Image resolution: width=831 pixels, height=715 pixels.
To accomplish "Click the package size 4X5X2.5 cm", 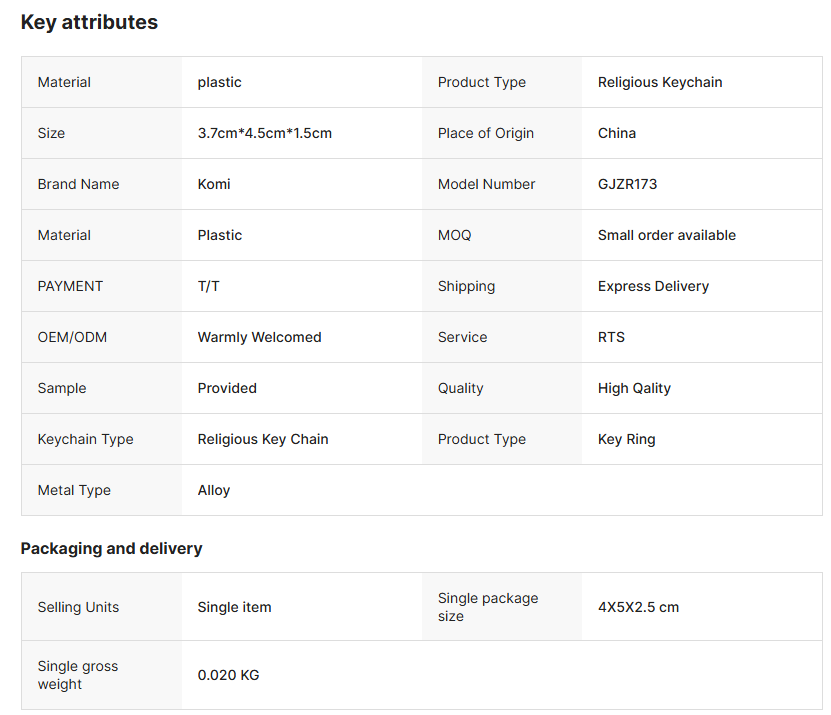I will click(638, 607).
